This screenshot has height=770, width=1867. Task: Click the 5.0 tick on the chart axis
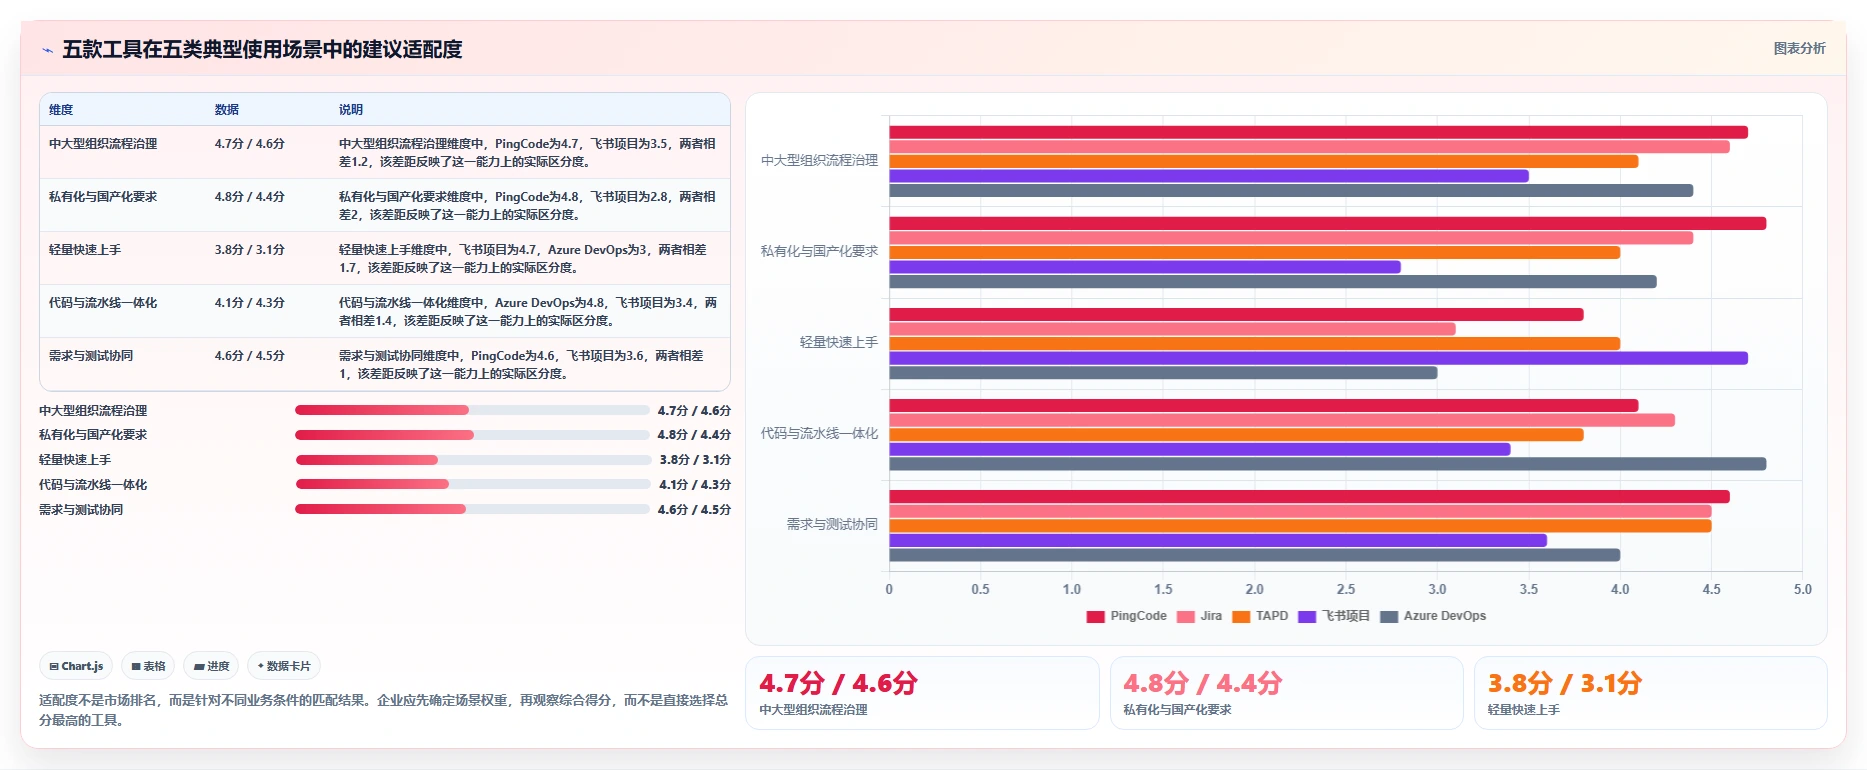[1802, 590]
